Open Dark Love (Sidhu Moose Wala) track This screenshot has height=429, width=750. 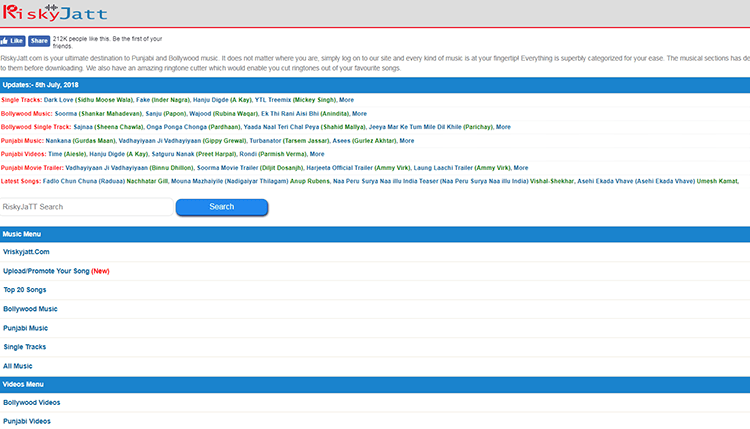[x=88, y=100]
